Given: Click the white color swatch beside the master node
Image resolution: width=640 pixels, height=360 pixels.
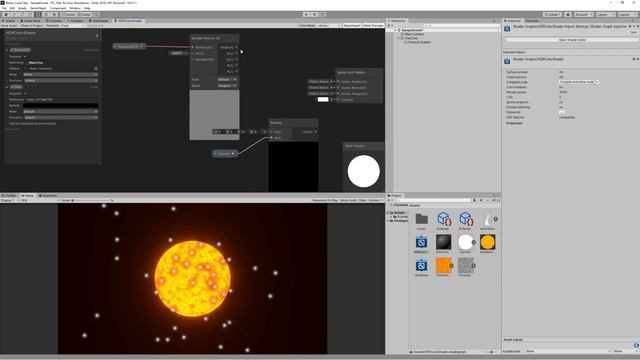Looking at the screenshot, I should (x=323, y=99).
